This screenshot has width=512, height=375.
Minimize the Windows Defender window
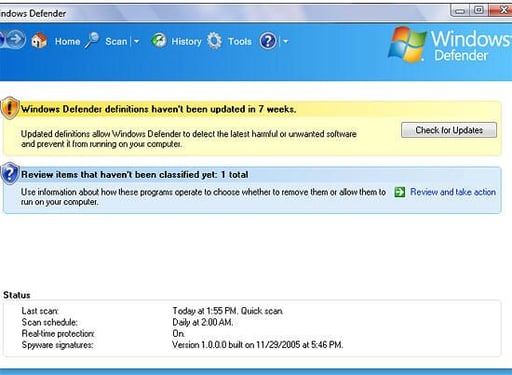(460, 11)
